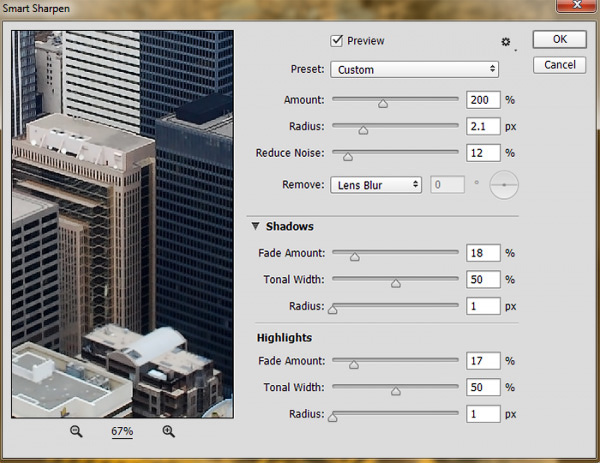Zoom in the preview with plus magnifier
The width and height of the screenshot is (600, 463).
[x=168, y=431]
